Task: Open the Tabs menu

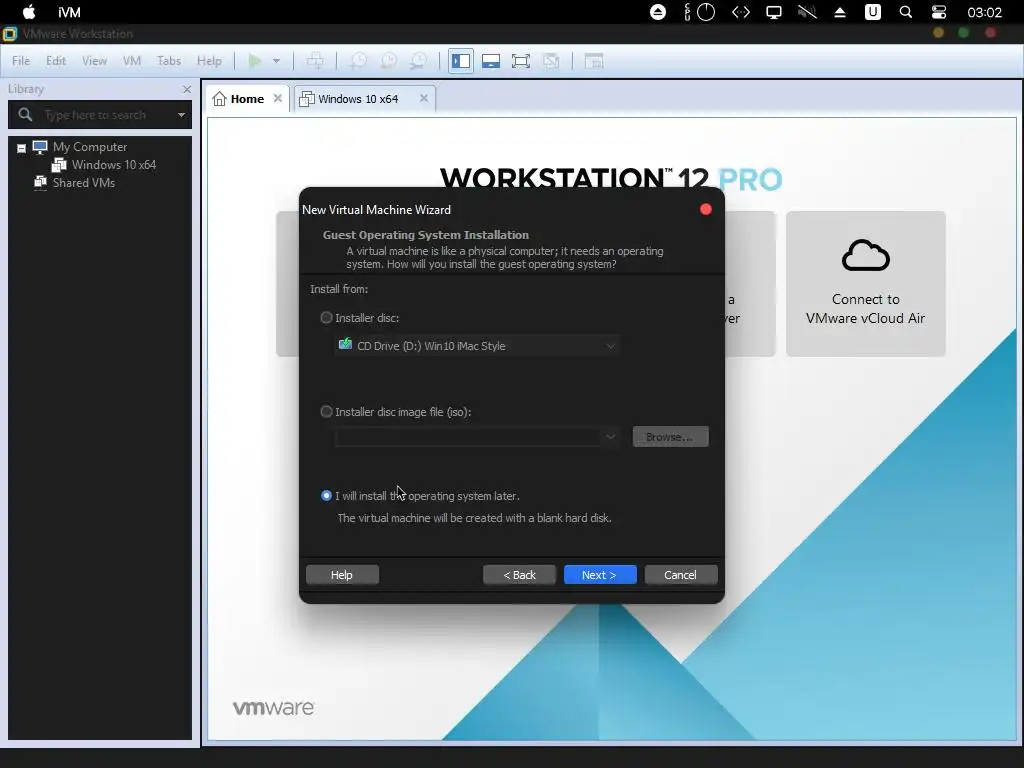Action: click(x=168, y=61)
